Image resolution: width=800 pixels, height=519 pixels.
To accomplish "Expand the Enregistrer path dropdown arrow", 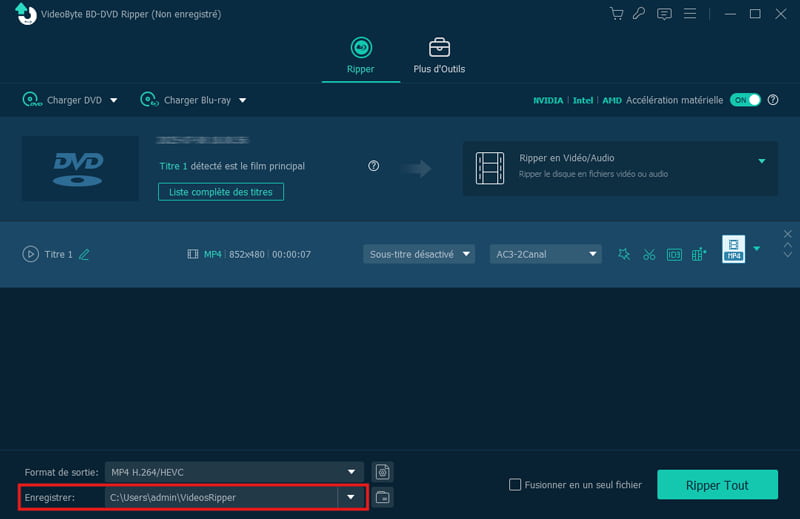I will (x=351, y=497).
